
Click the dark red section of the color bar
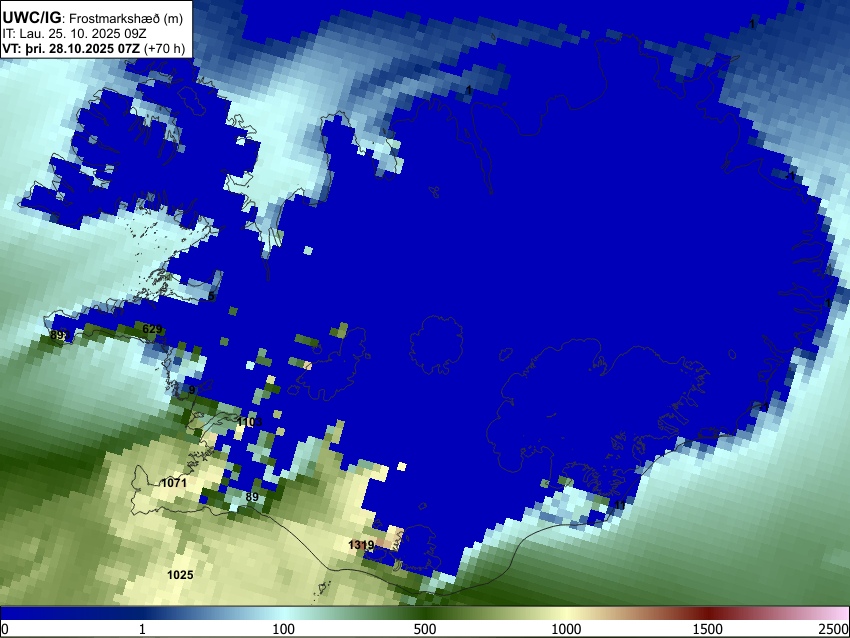(708, 614)
